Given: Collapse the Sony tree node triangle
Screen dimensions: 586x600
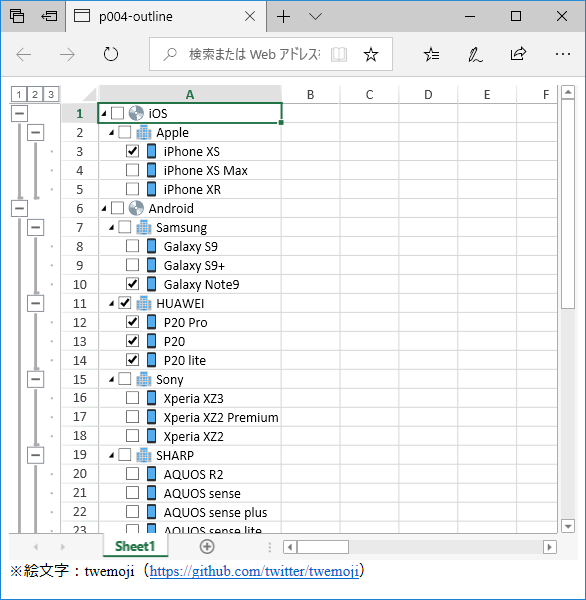Looking at the screenshot, I should 111,380.
